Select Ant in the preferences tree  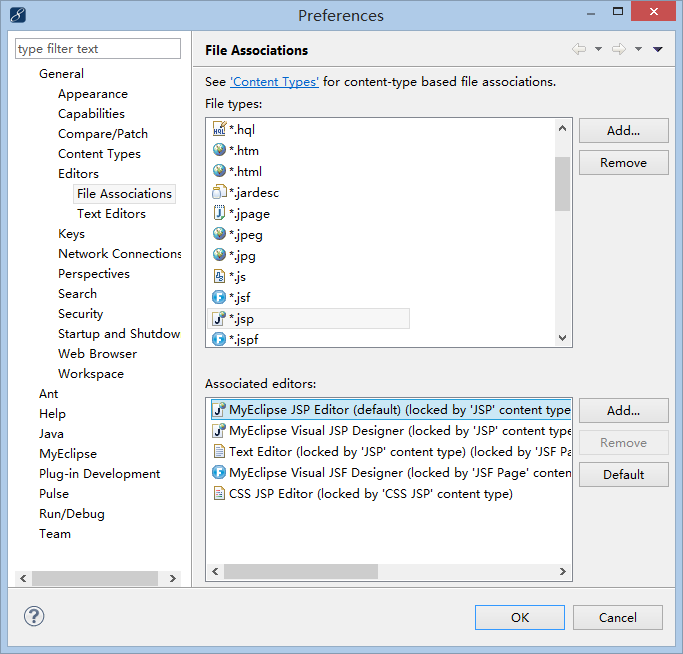coord(49,394)
